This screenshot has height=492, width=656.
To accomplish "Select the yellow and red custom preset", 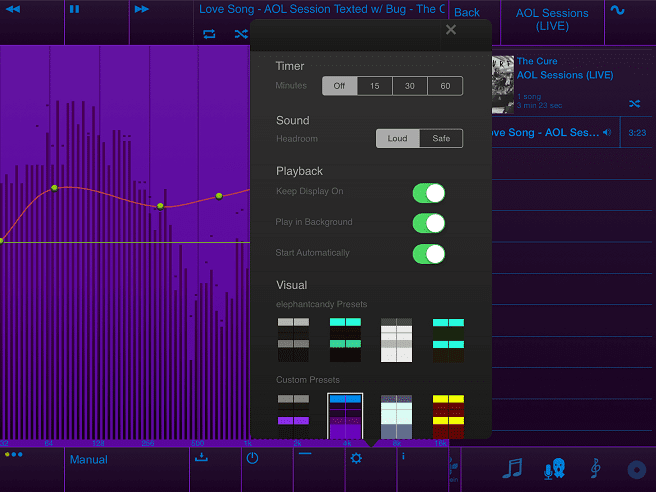I will pos(448,416).
